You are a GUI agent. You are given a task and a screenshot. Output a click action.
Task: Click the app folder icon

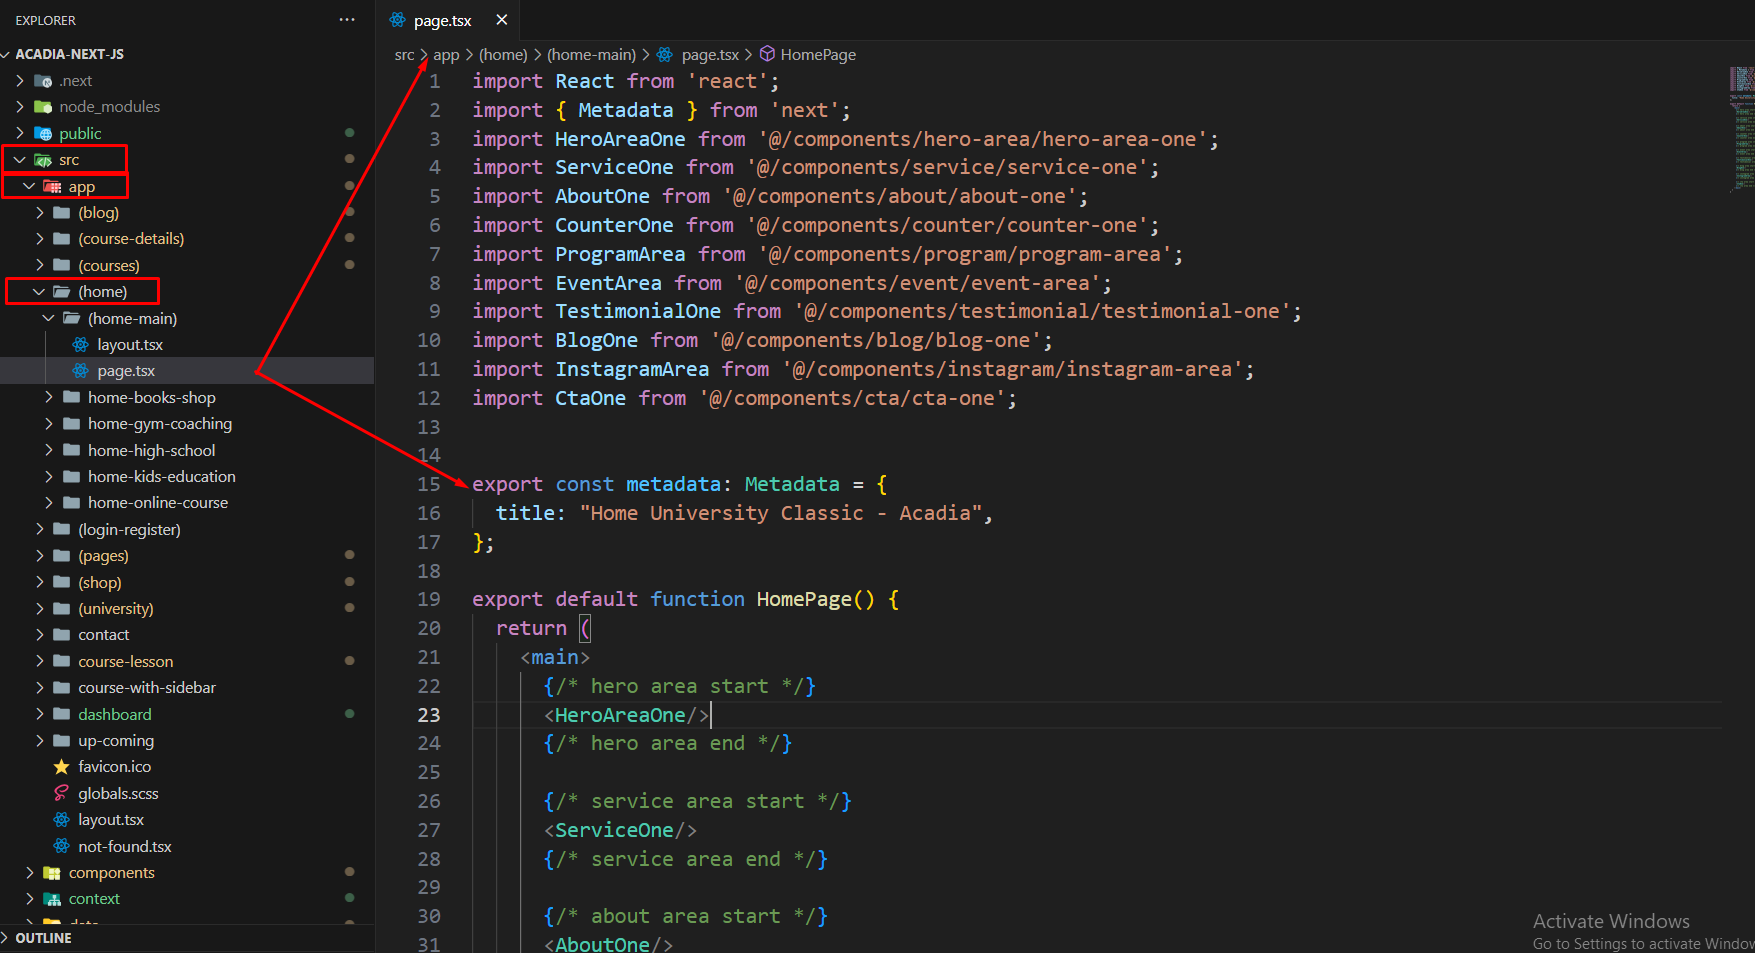point(53,187)
